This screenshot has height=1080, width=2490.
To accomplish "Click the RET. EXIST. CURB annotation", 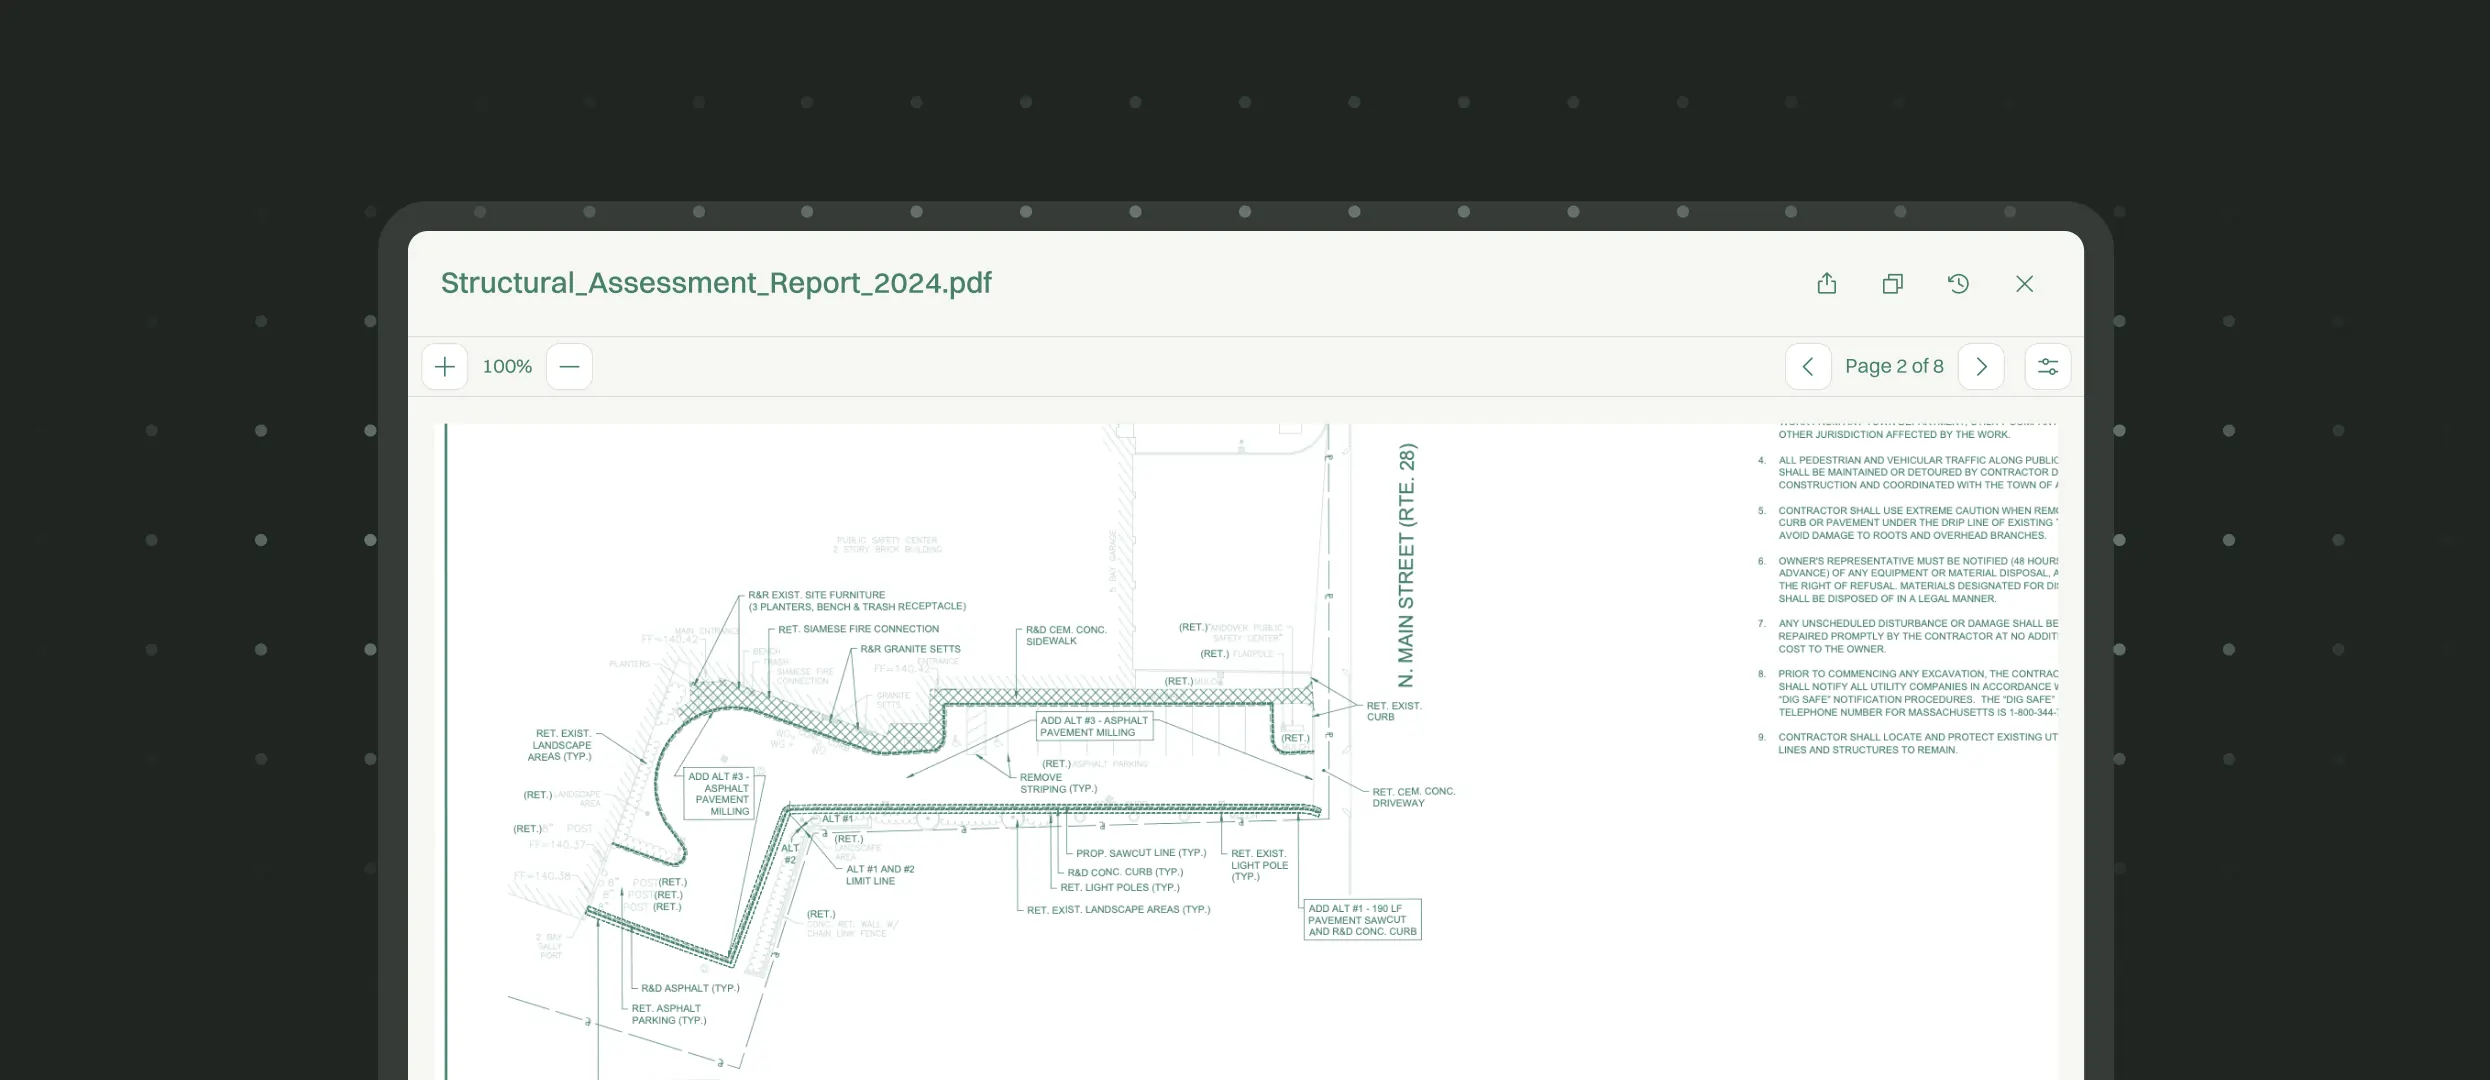I will [1394, 711].
